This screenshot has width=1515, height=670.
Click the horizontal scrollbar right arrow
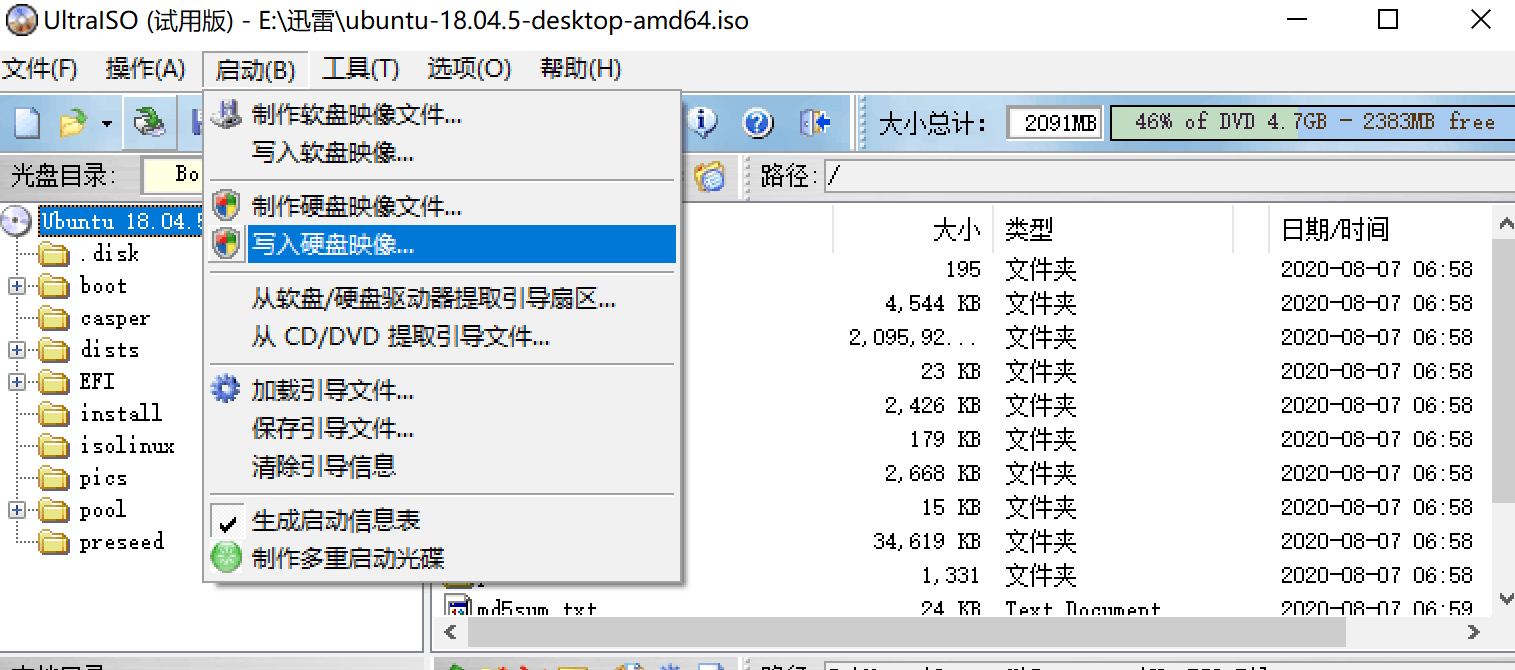(1472, 632)
